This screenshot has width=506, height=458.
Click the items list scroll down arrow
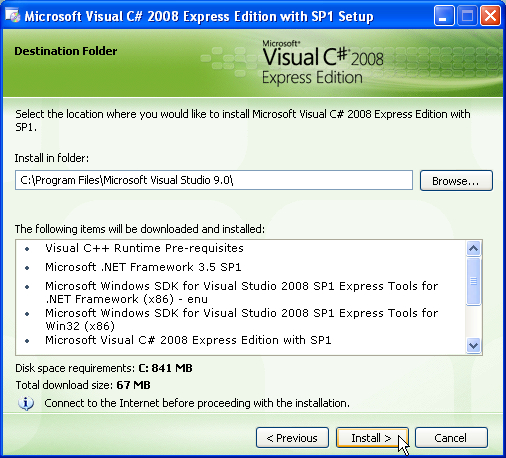coord(473,345)
